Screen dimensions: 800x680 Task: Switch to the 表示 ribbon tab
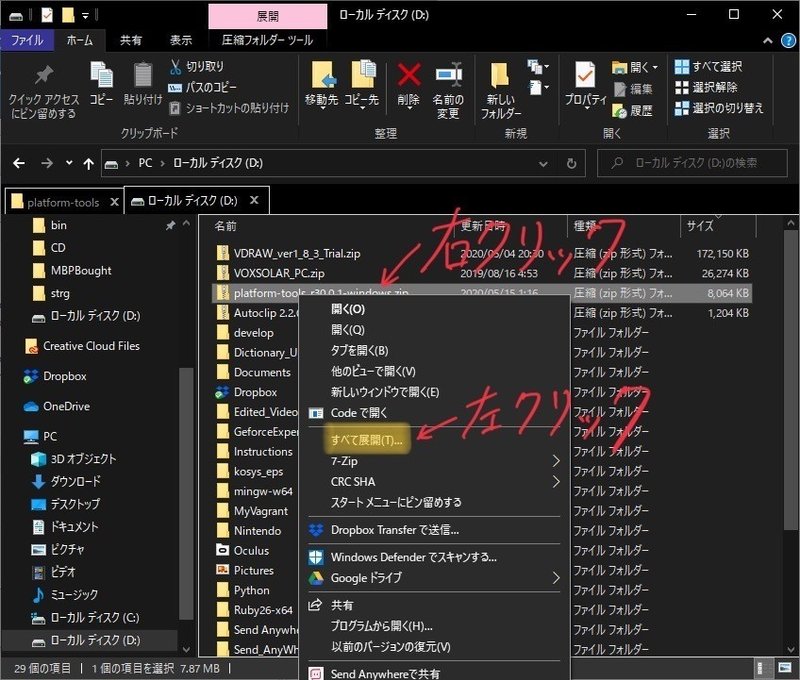181,40
